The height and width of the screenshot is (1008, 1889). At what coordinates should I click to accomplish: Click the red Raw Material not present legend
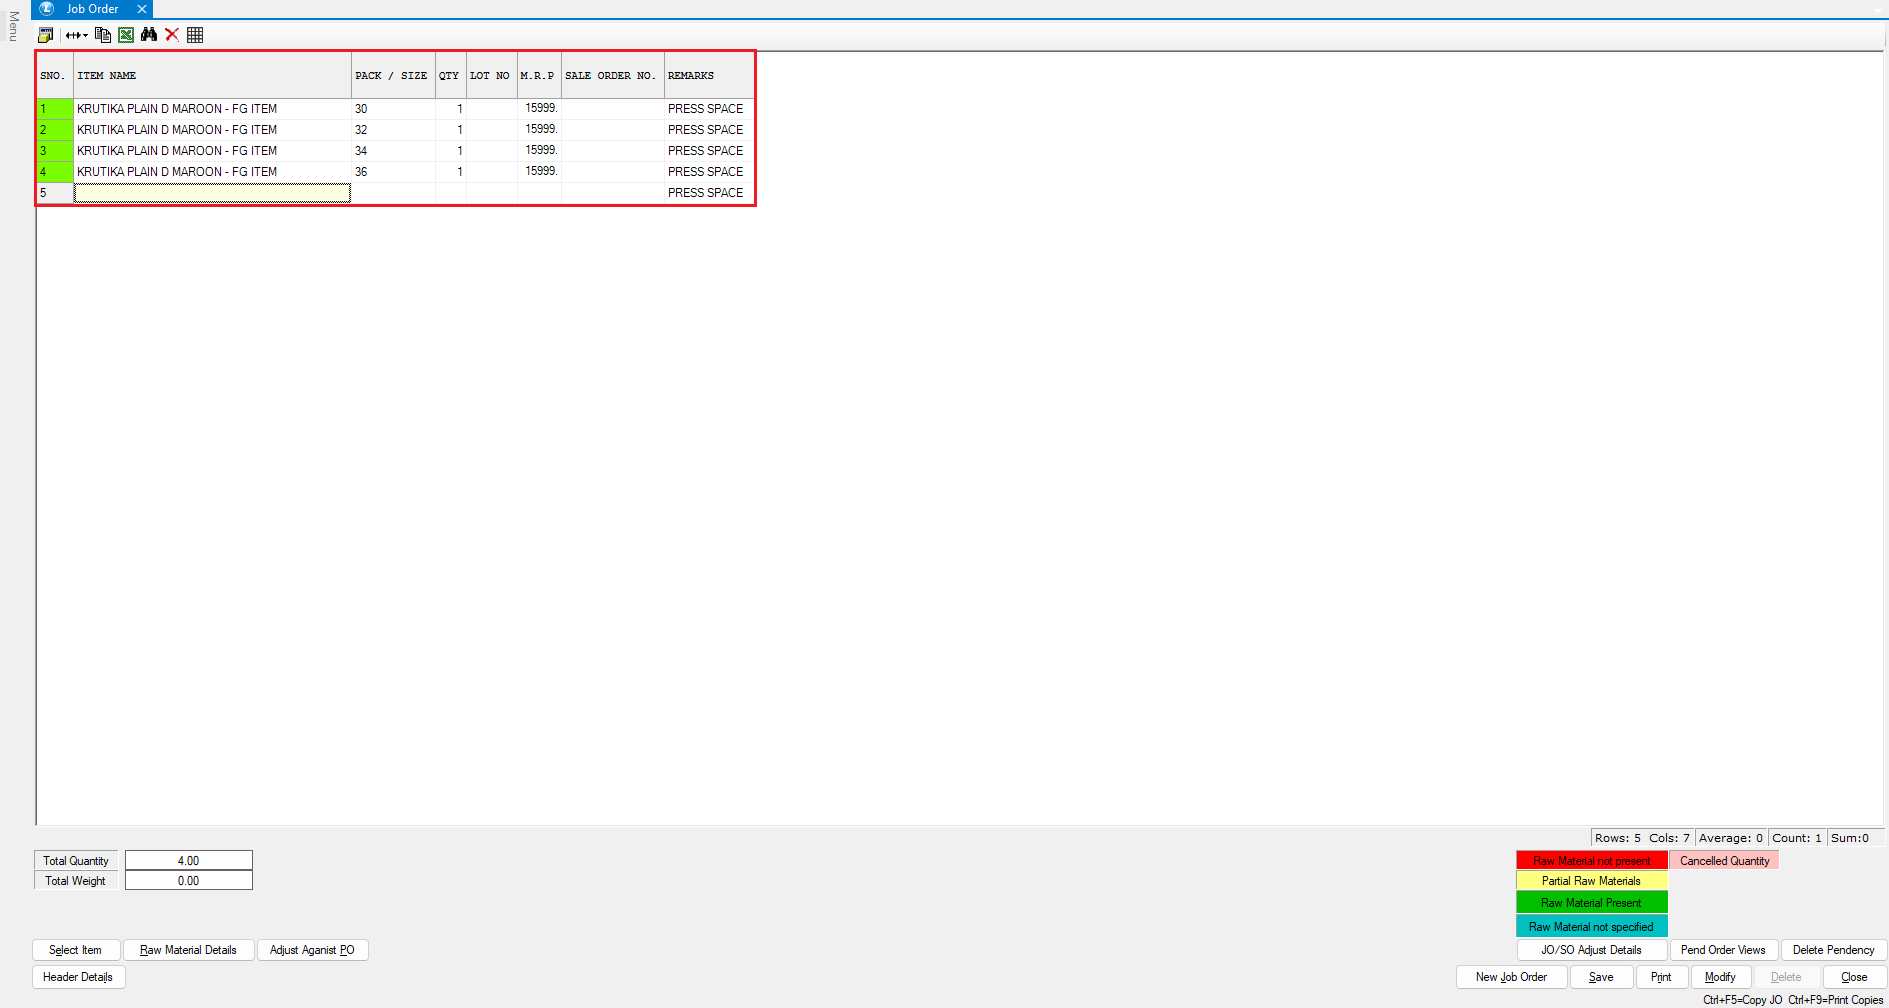[x=1591, y=861]
